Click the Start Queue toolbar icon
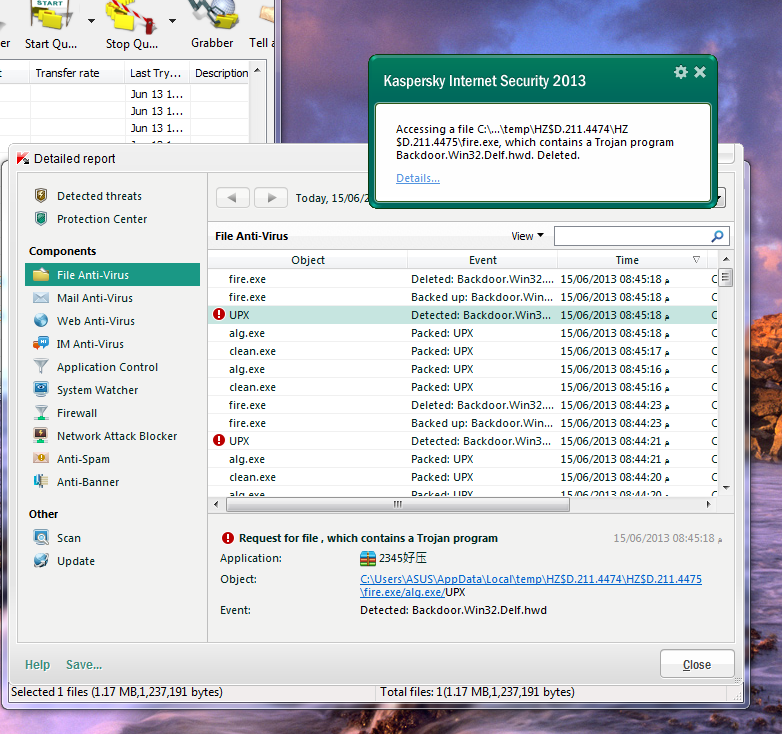 point(51,15)
